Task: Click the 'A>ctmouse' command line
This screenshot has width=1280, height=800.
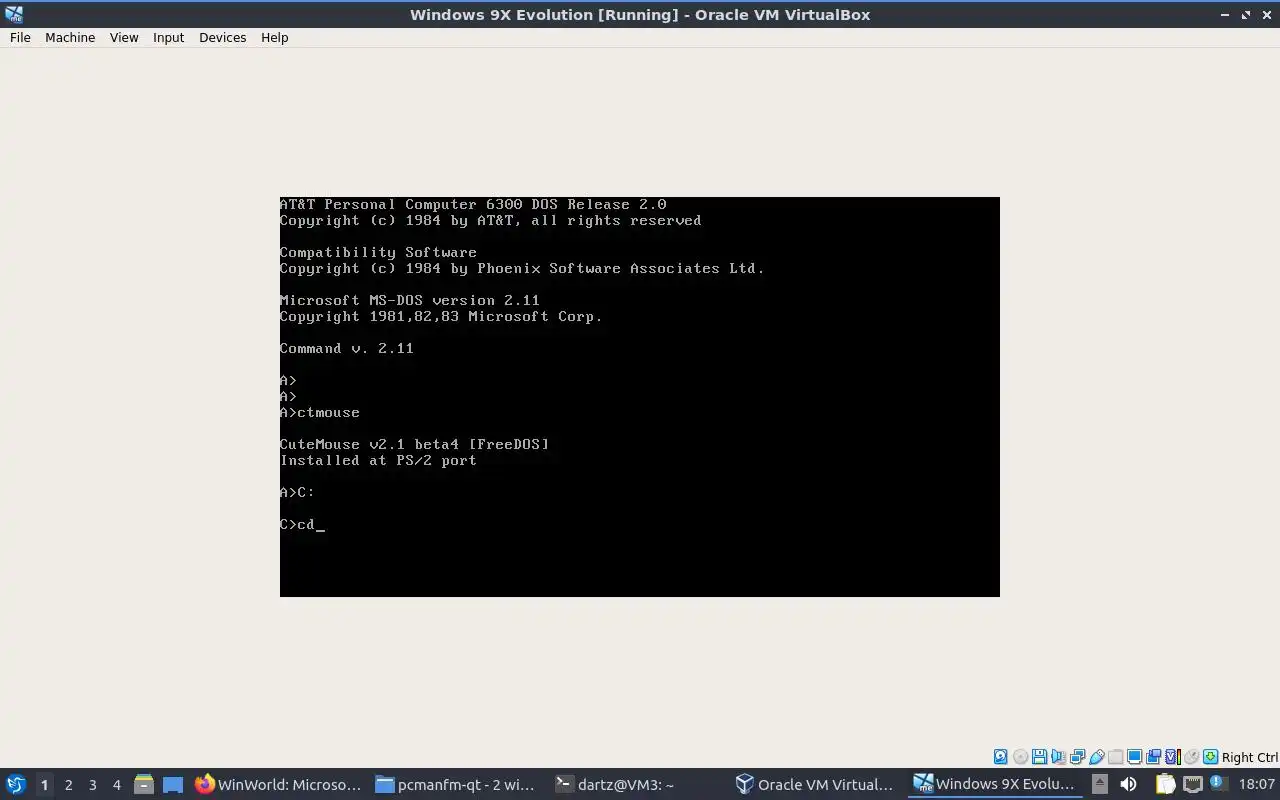Action: pyautogui.click(x=320, y=412)
